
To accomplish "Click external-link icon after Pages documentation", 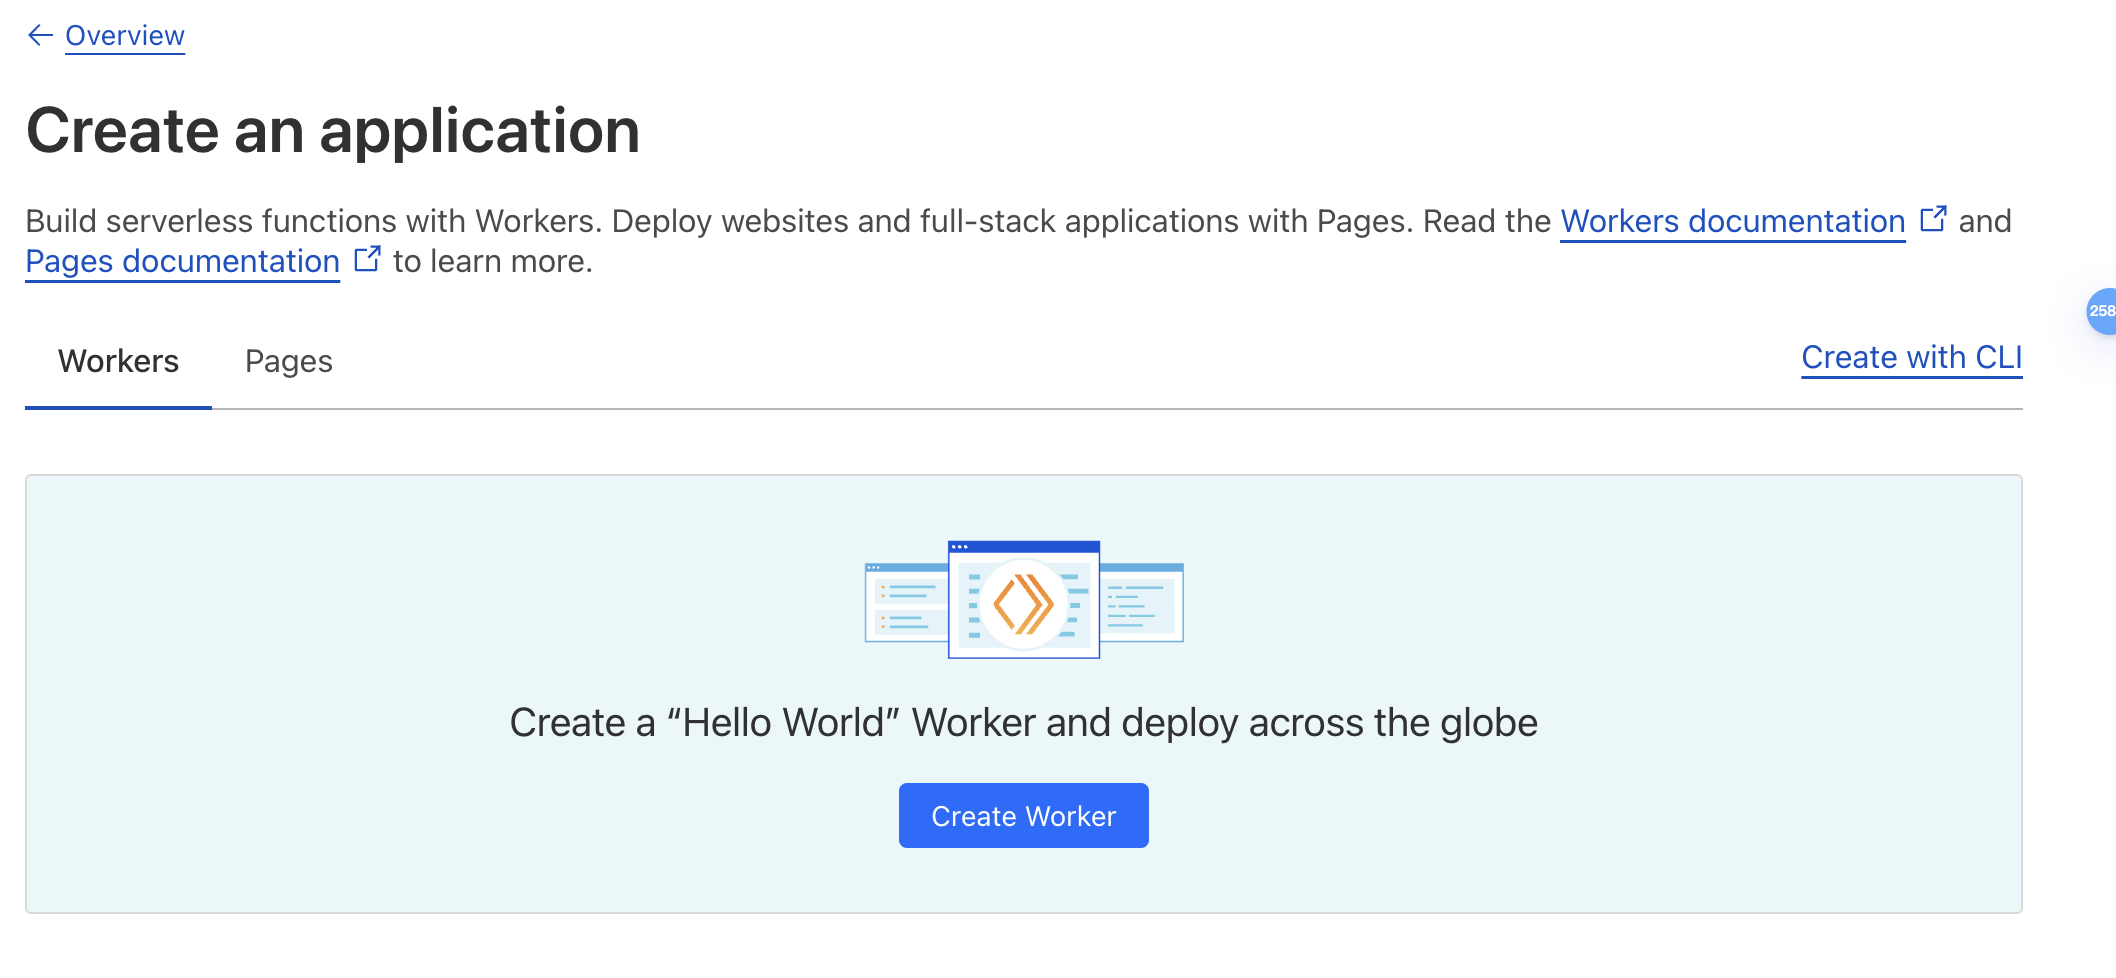I will point(367,259).
